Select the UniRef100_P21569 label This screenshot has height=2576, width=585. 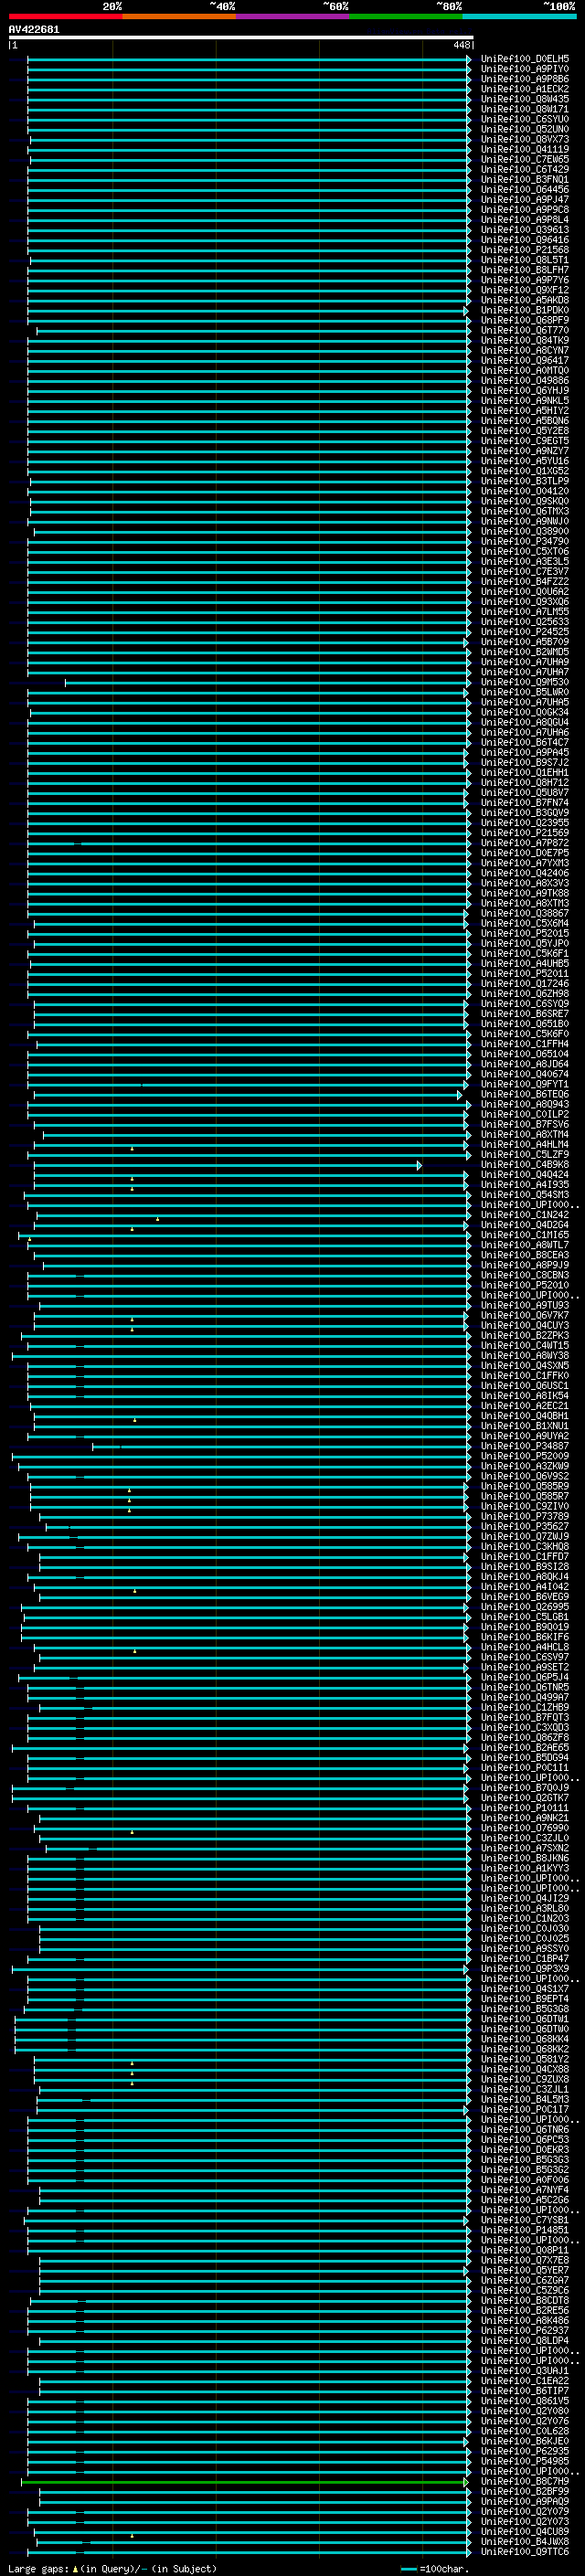click(x=525, y=833)
